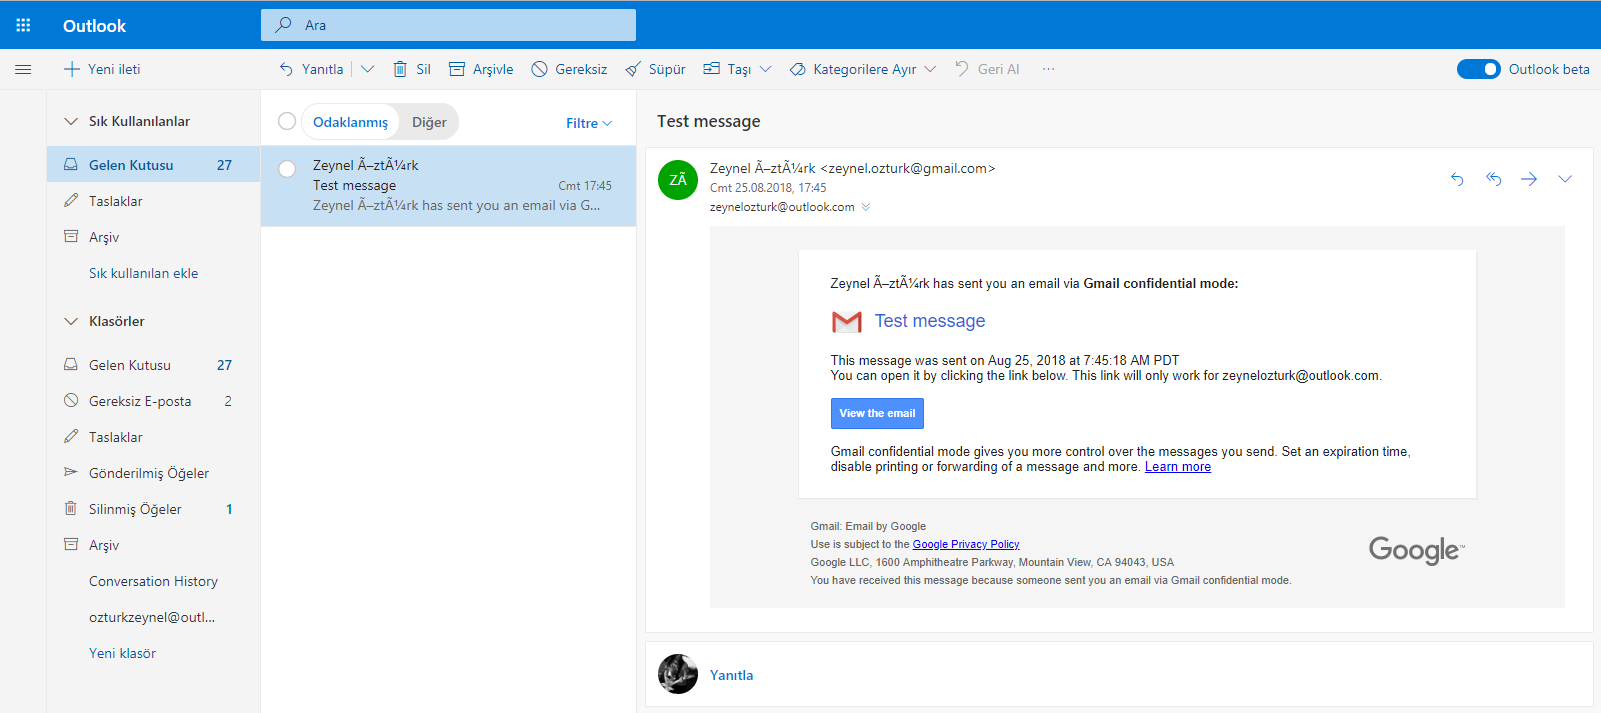Image resolution: width=1601 pixels, height=713 pixels.
Task: Open Silinmiş Öğeler trash folder
Action: [x=153, y=509]
